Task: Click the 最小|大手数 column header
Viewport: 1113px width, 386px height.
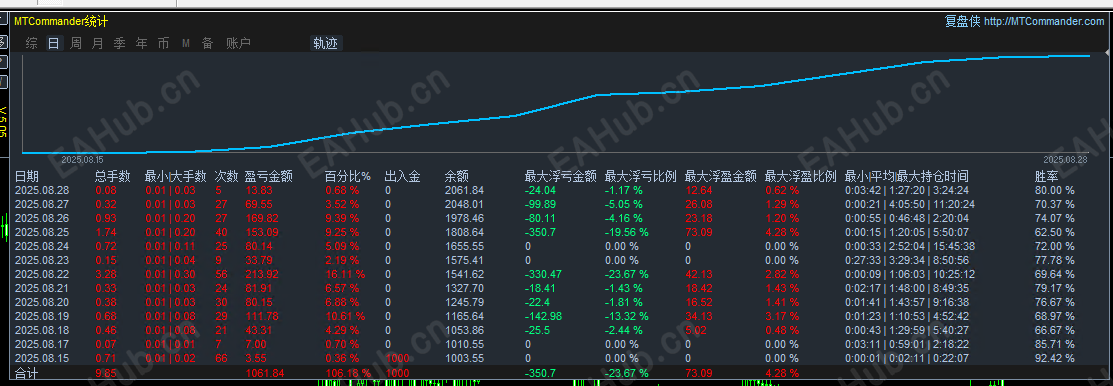Action: [x=175, y=176]
